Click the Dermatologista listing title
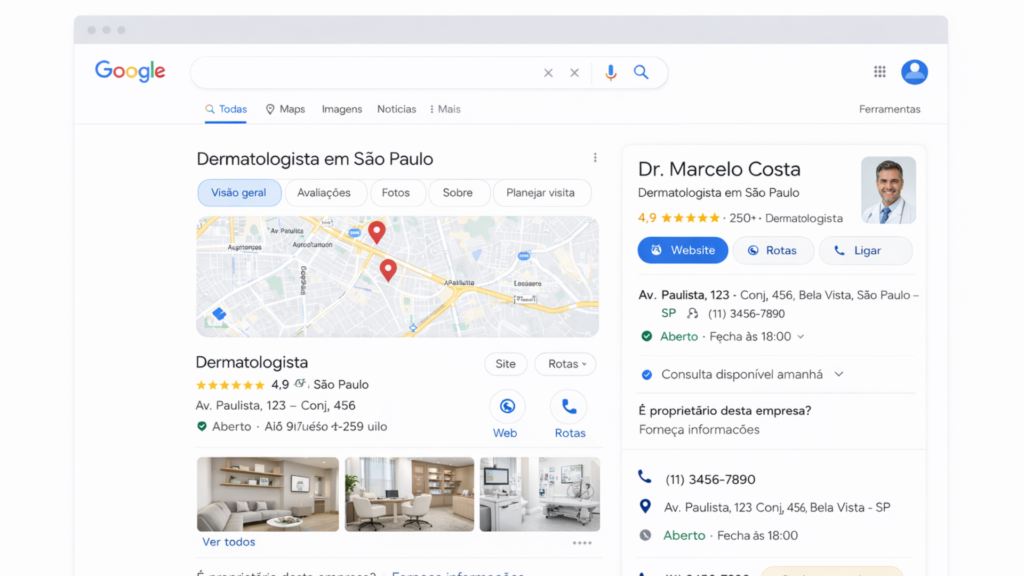Image resolution: width=1024 pixels, height=576 pixels. [252, 362]
